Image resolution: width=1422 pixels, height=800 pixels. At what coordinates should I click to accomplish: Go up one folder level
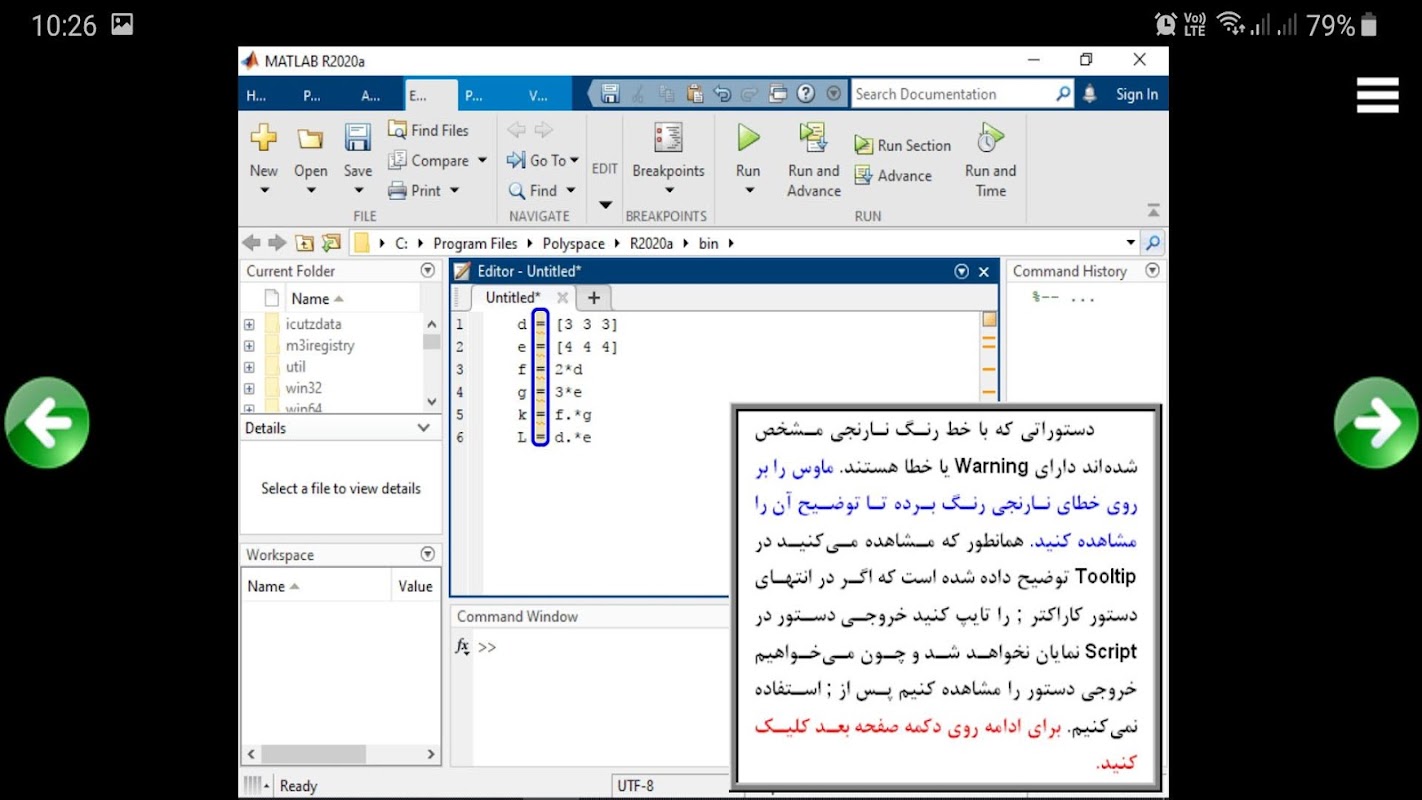click(x=304, y=243)
